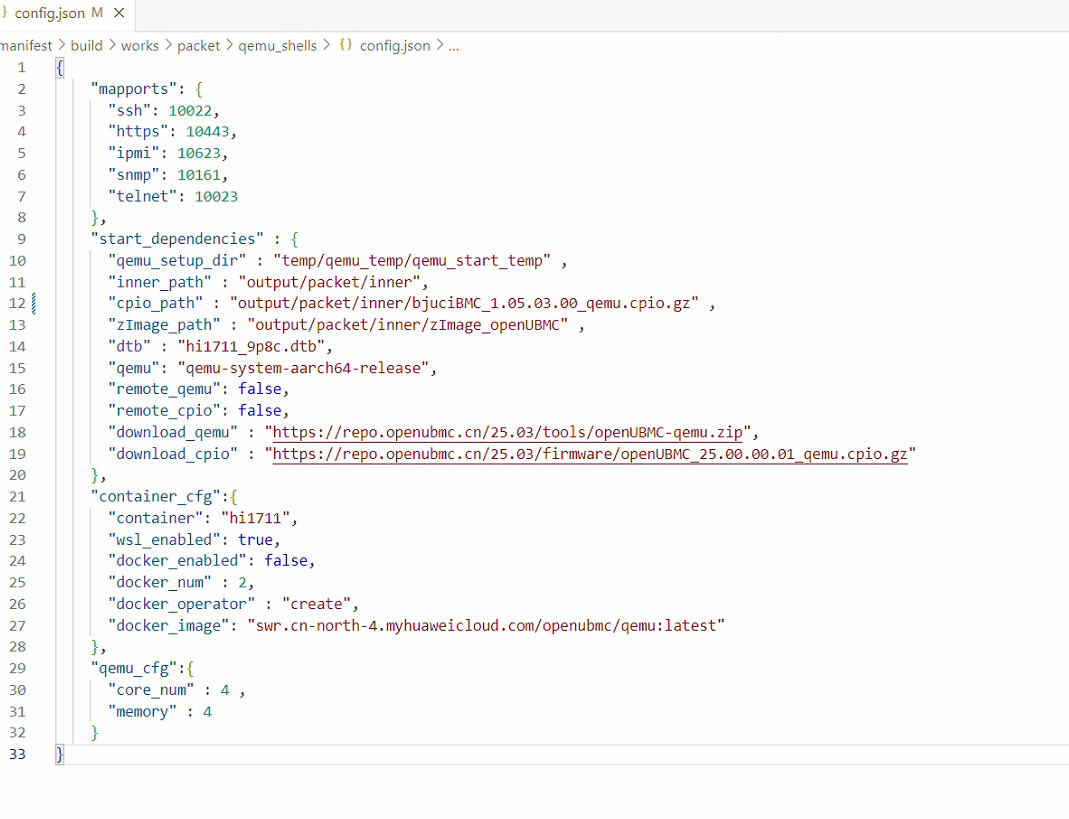Close the config.json editor tab
Image resolution: width=1069 pixels, height=819 pixels.
[120, 14]
